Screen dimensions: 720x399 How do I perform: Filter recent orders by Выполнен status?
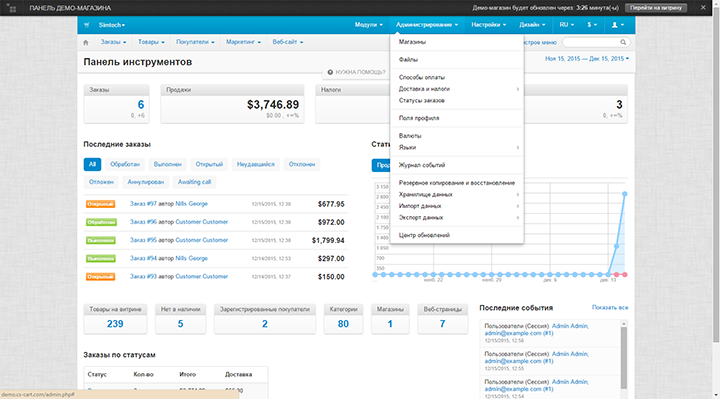click(x=168, y=164)
